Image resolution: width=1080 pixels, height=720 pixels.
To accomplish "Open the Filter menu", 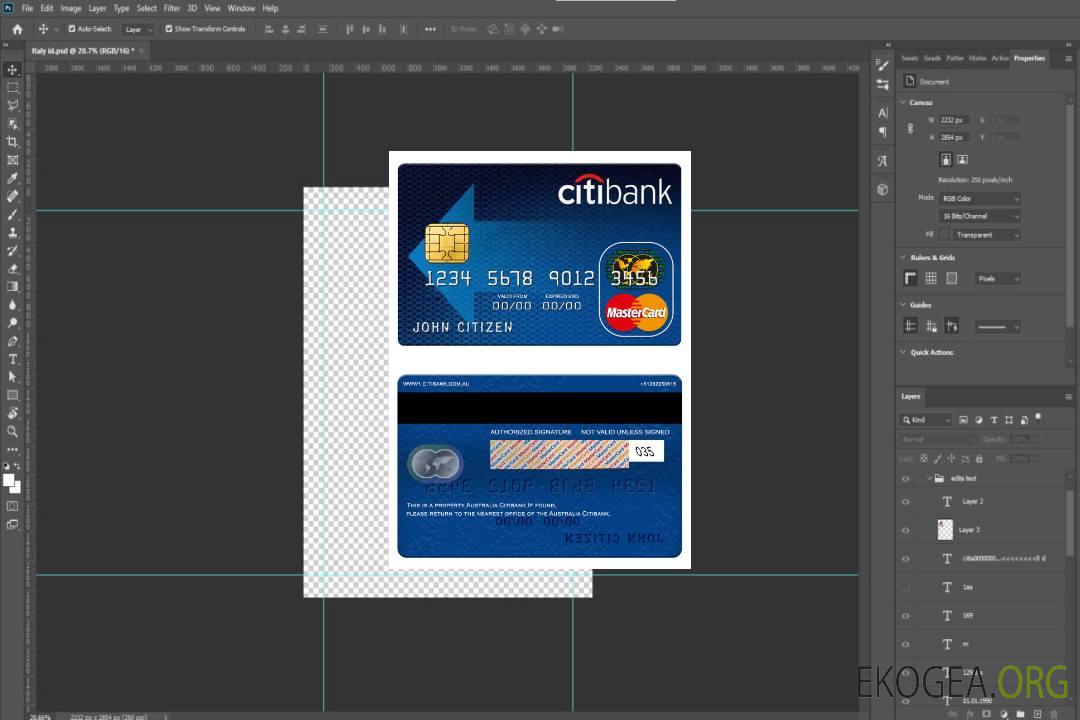I will 172,8.
